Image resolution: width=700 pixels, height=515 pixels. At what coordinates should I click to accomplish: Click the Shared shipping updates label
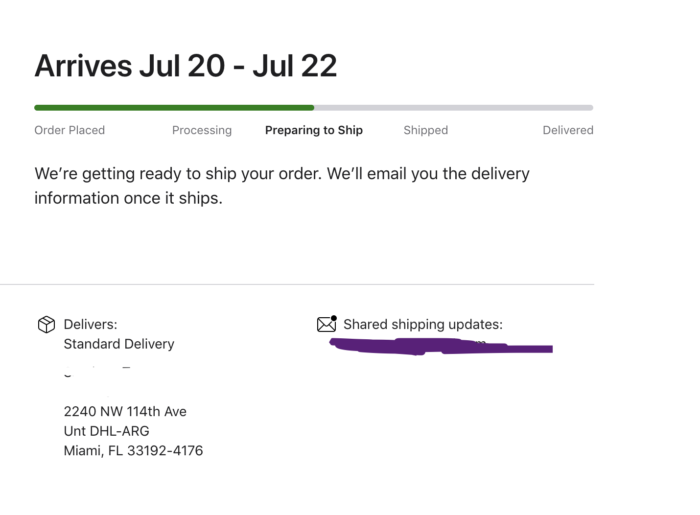coord(423,324)
